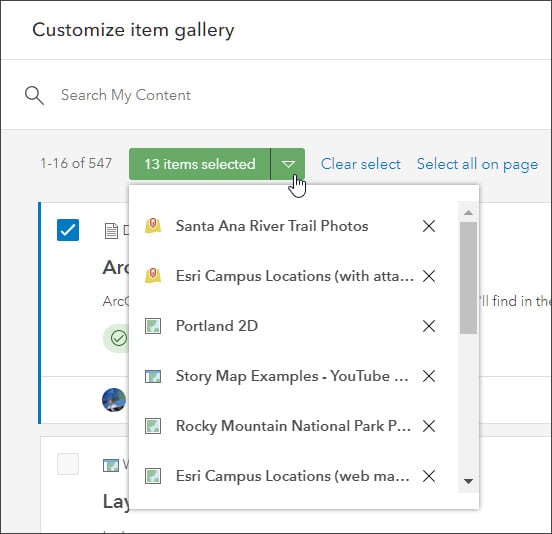
Task: Click the Portland 2D web map icon
Action: coord(153,326)
